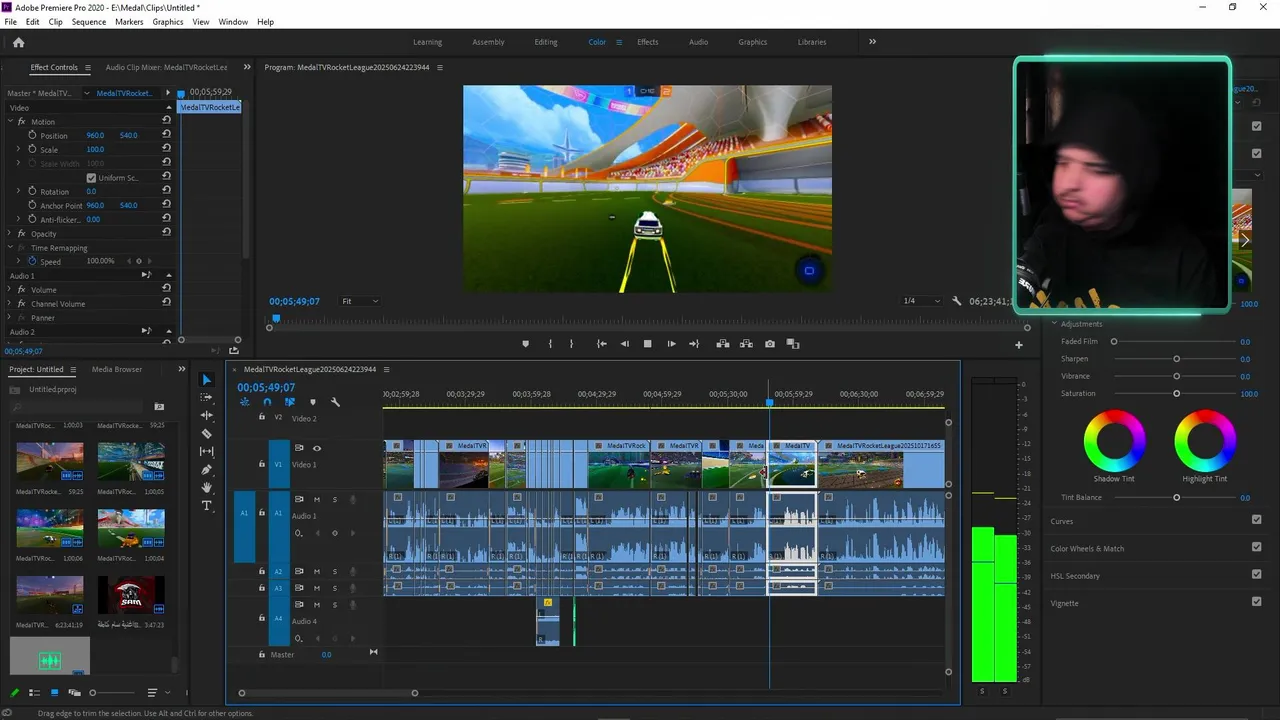Open the Comparison View button
The height and width of the screenshot is (720, 1280).
793,344
